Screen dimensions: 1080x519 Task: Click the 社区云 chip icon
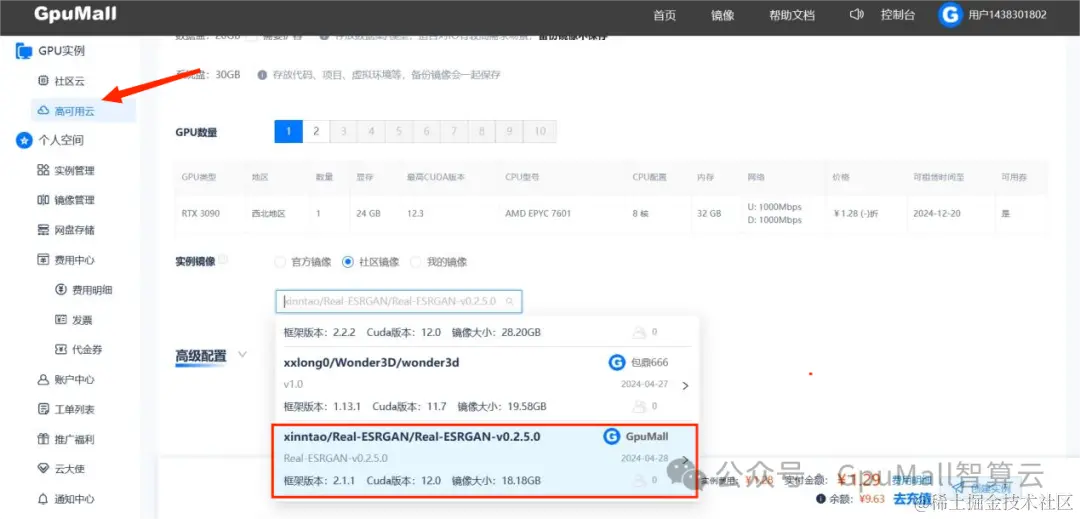point(43,81)
